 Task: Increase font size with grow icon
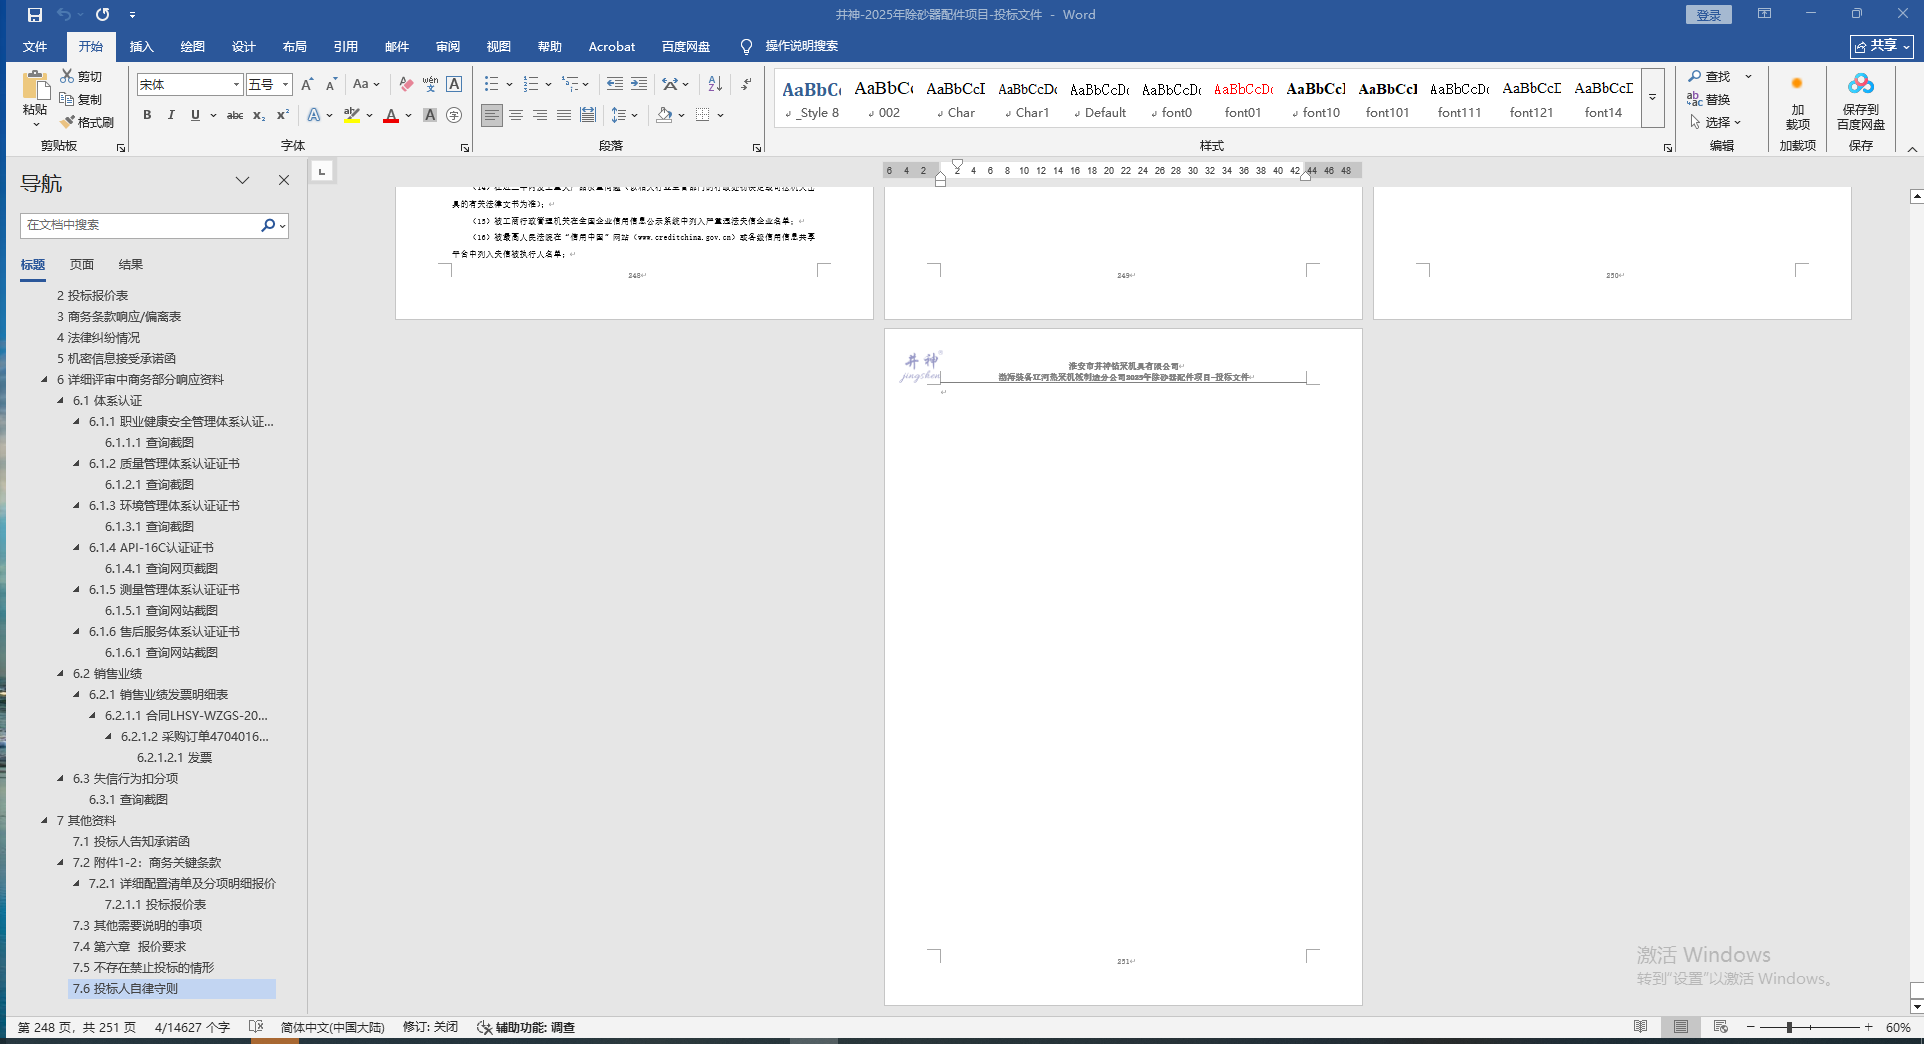[307, 85]
